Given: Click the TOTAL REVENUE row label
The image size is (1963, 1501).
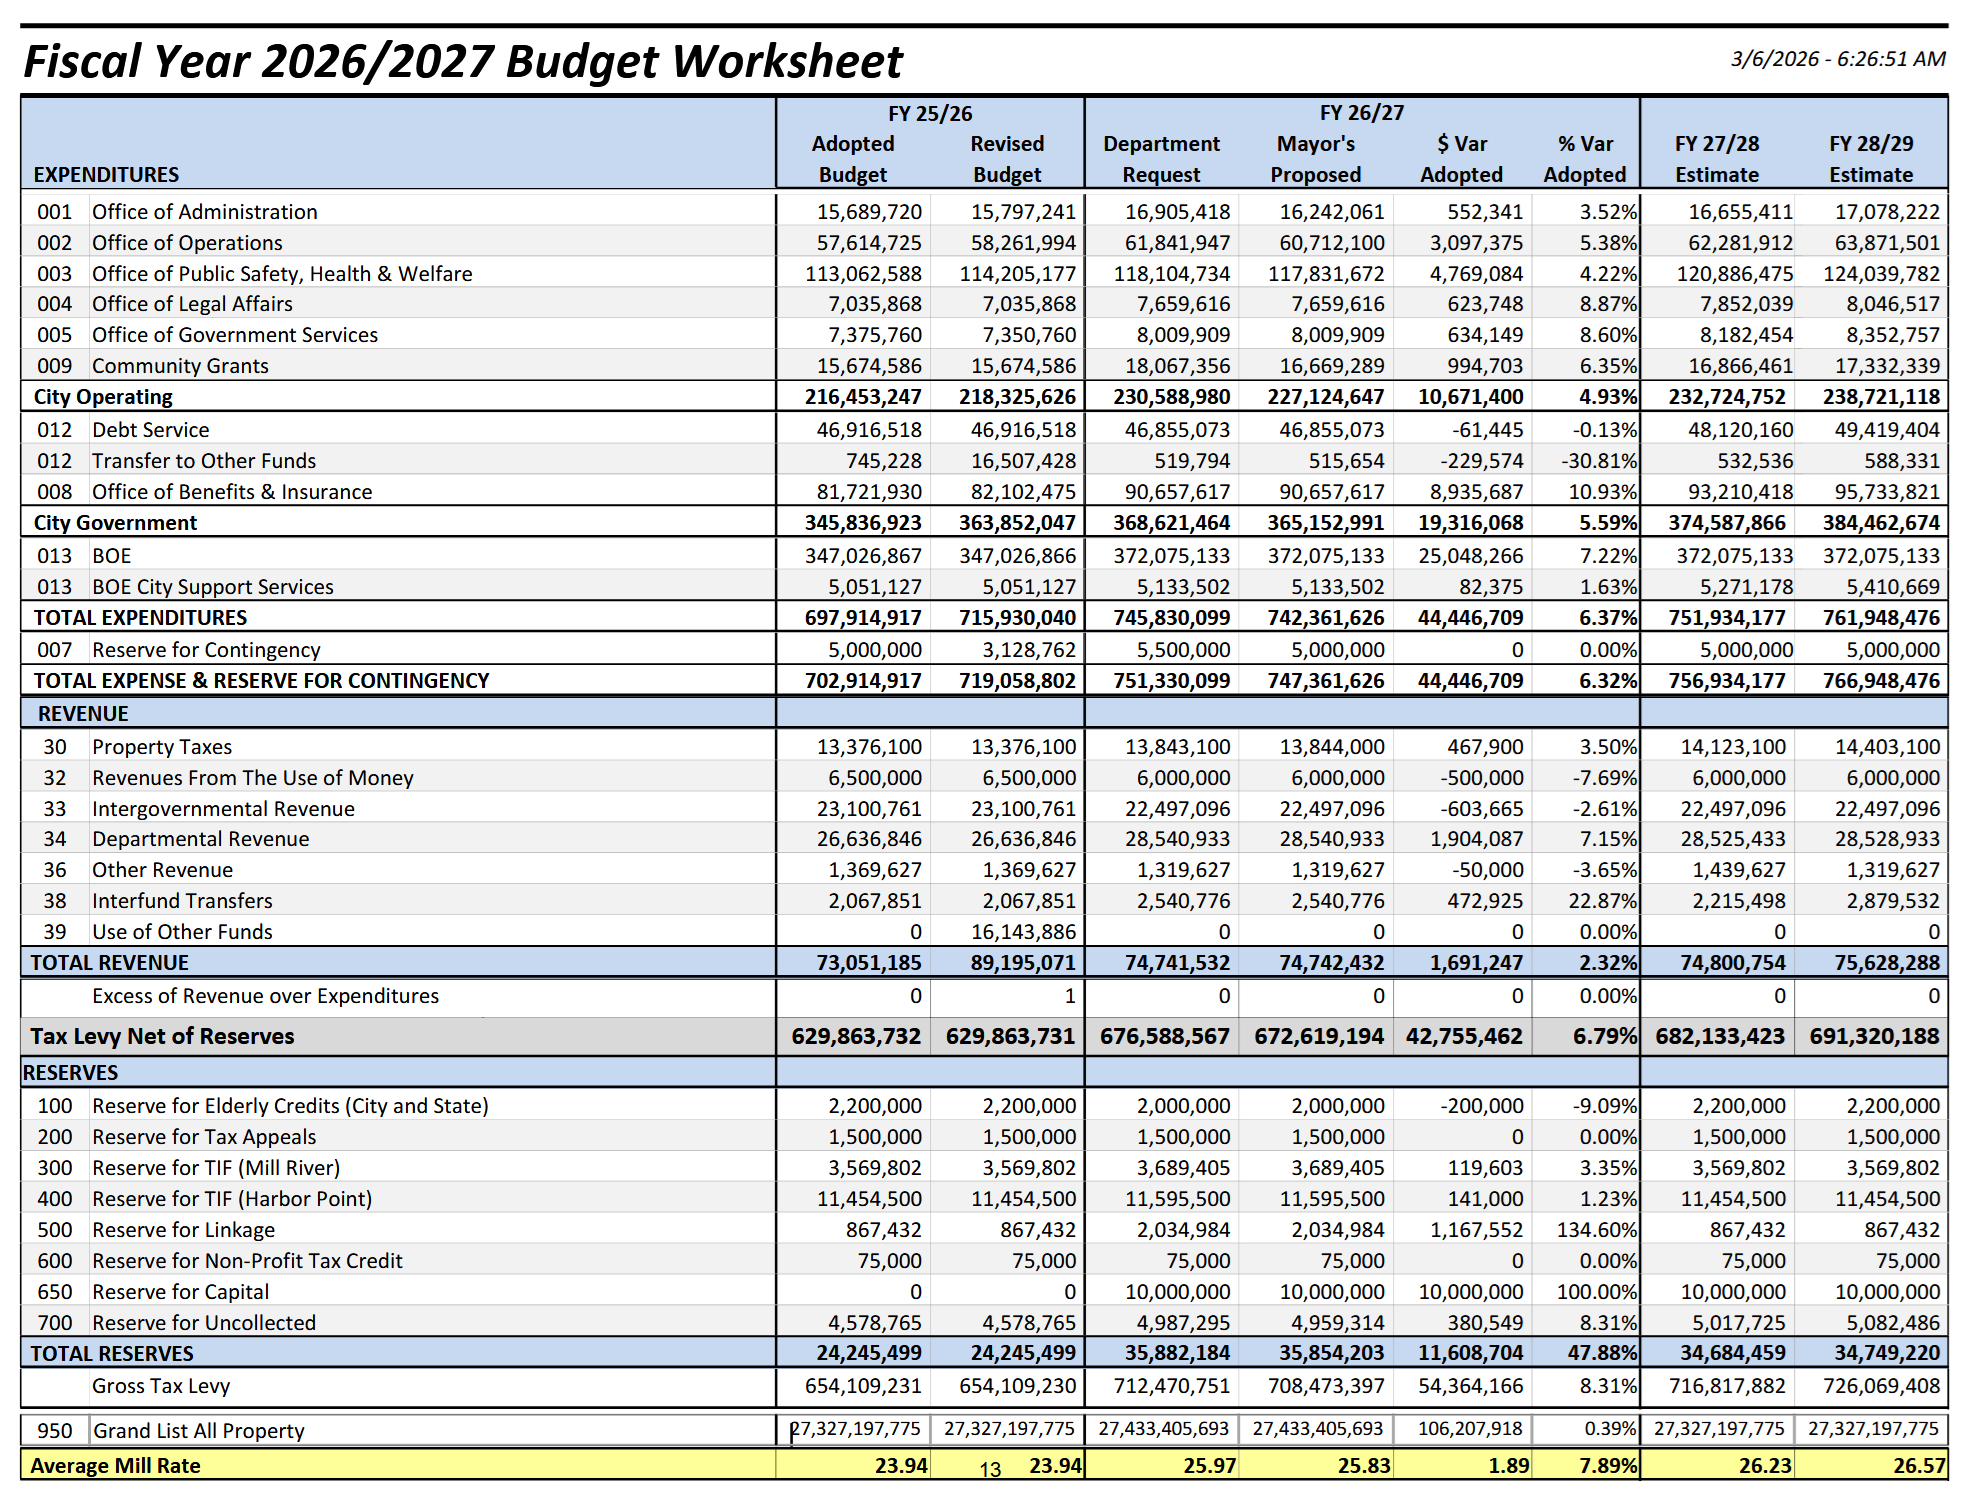Looking at the screenshot, I should (109, 963).
